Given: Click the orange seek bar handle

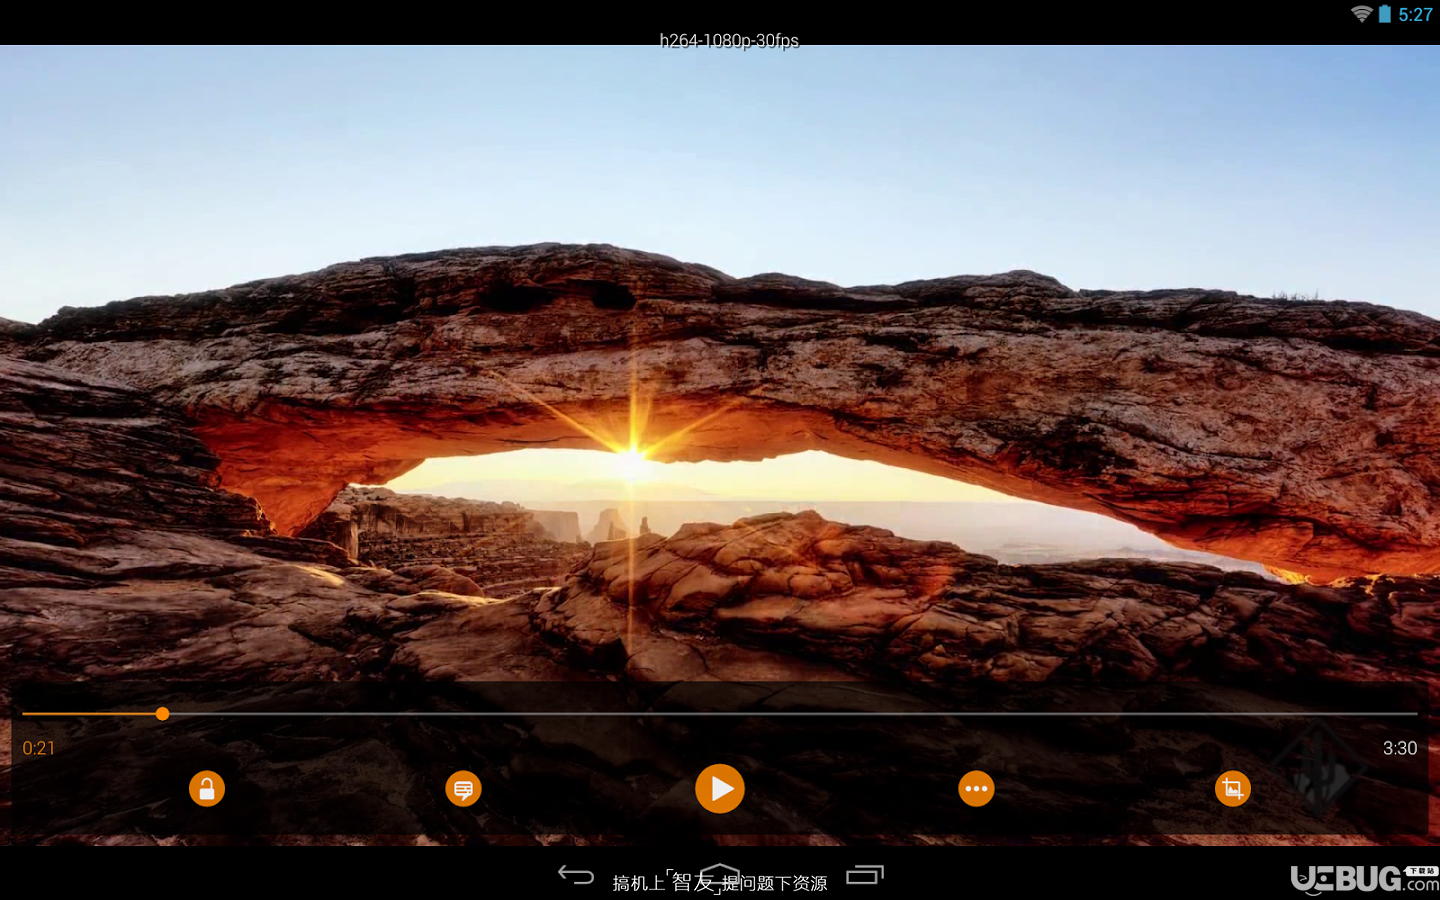Looking at the screenshot, I should pos(162,713).
